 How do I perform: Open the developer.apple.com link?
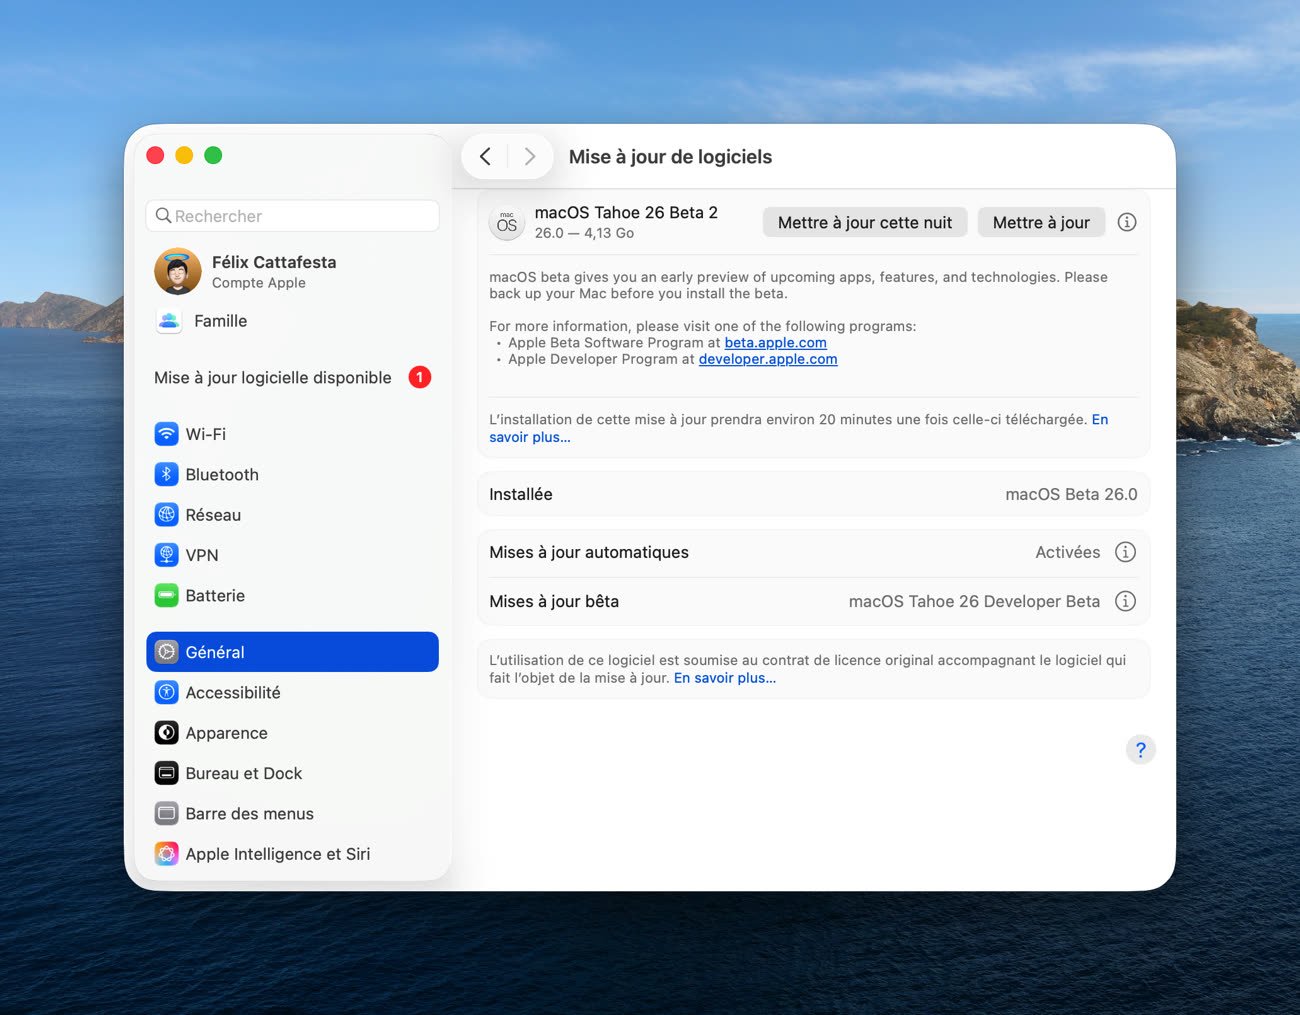pyautogui.click(x=768, y=359)
